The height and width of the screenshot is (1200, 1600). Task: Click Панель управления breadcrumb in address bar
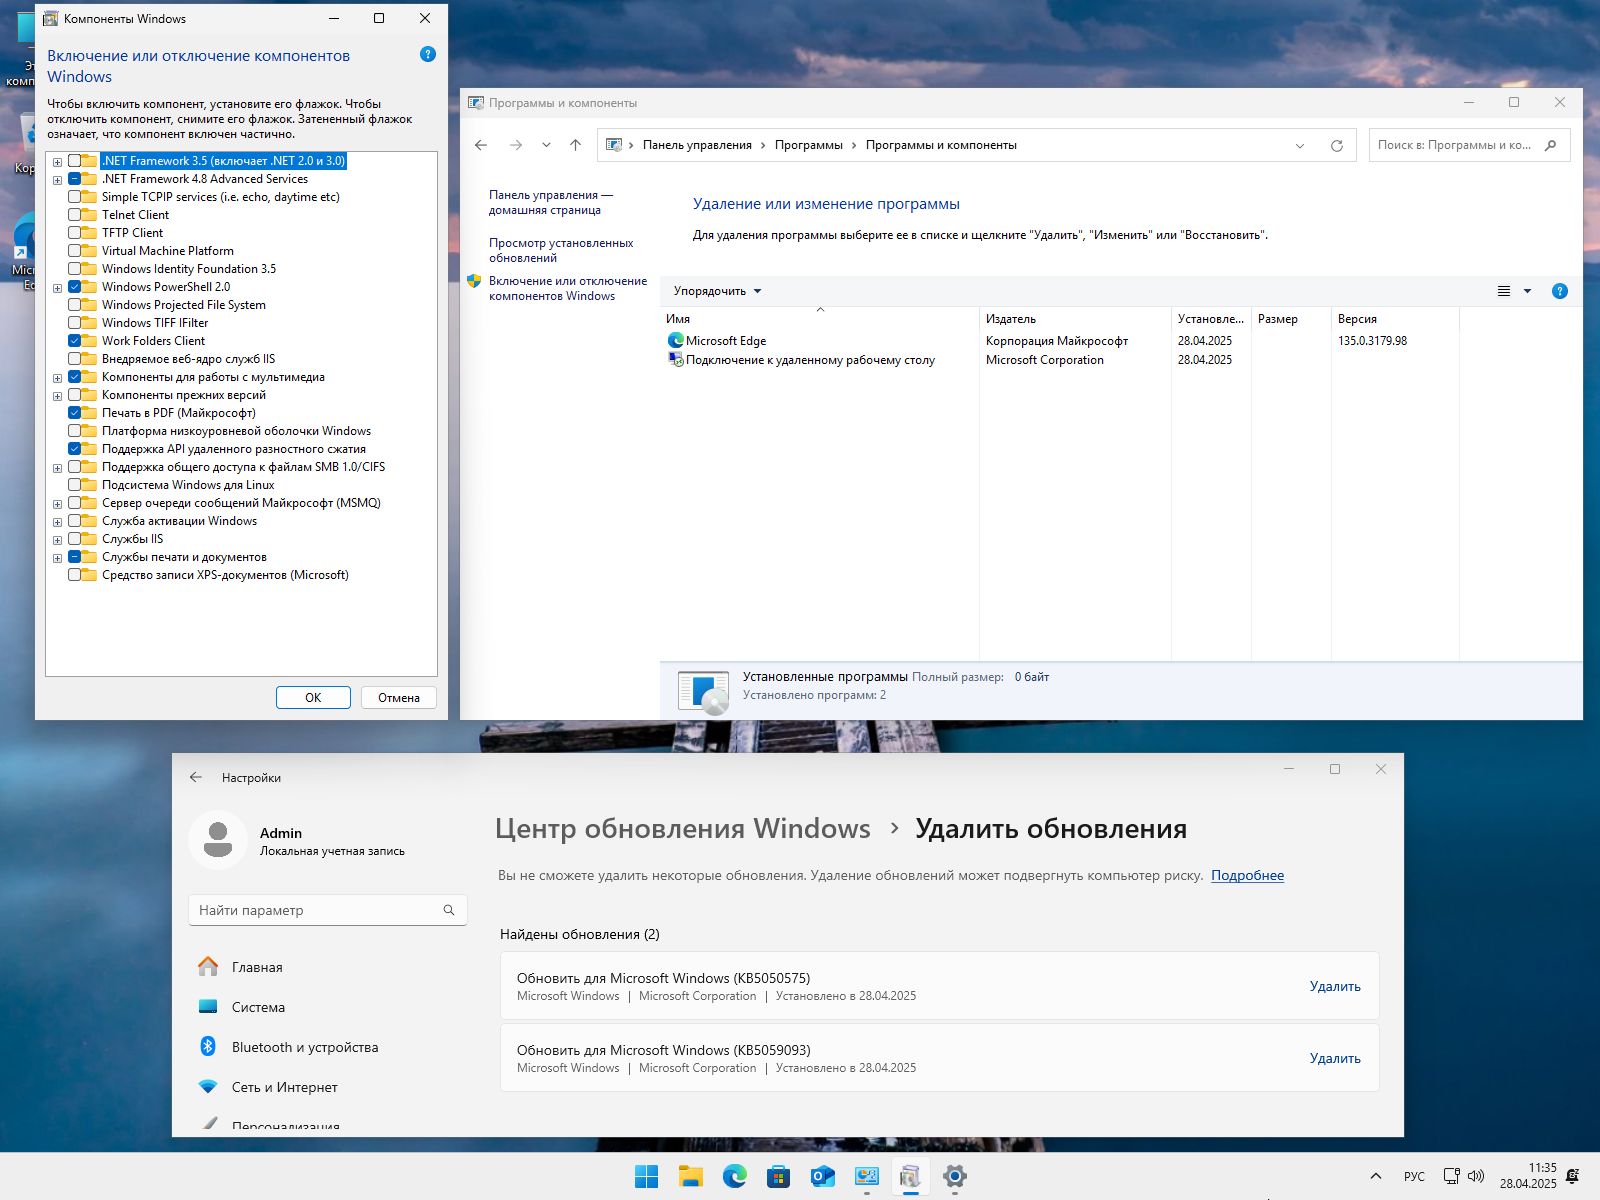(697, 145)
